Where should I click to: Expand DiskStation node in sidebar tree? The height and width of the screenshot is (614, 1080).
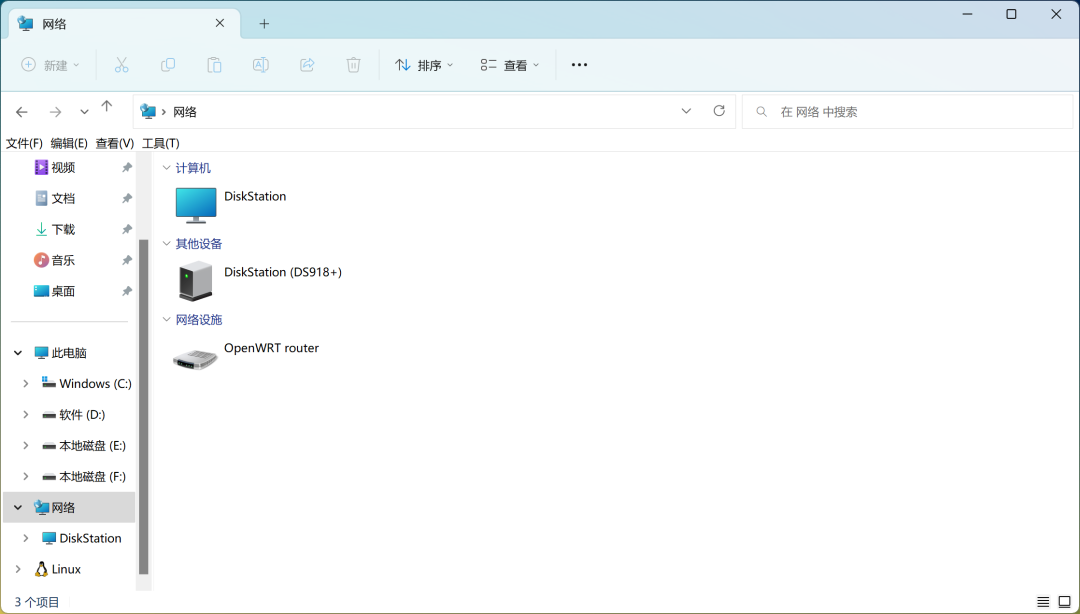tap(25, 538)
